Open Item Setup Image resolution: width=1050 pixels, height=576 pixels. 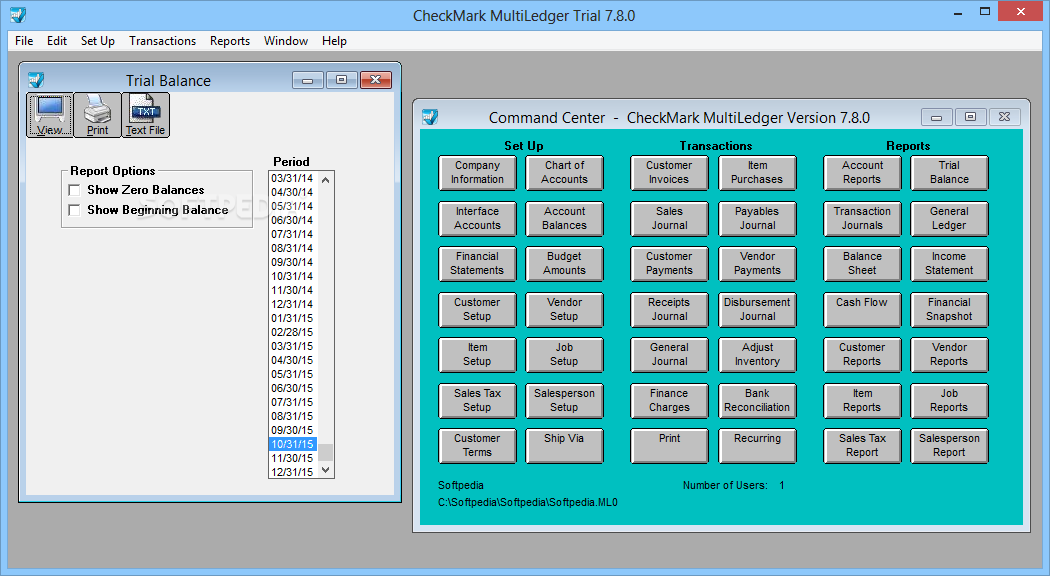tap(477, 355)
